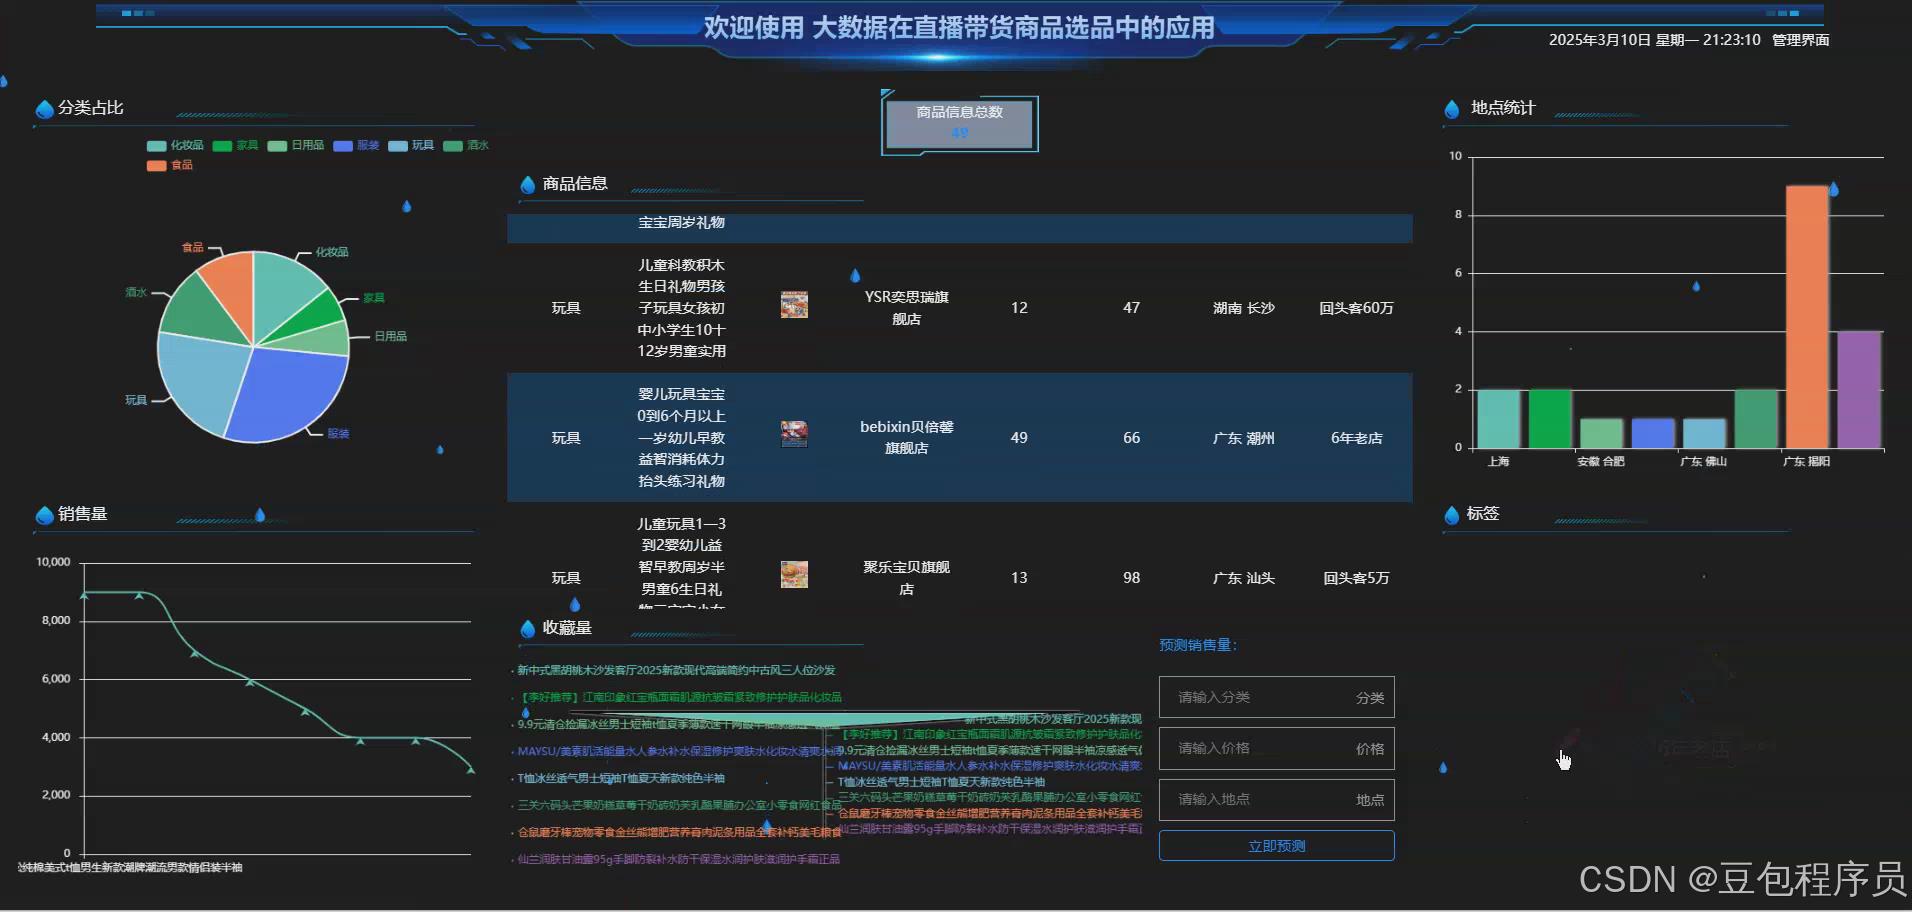1912x912 pixels.
Task: Click the drop icon next to the 标签 panel
Action: [1452, 514]
